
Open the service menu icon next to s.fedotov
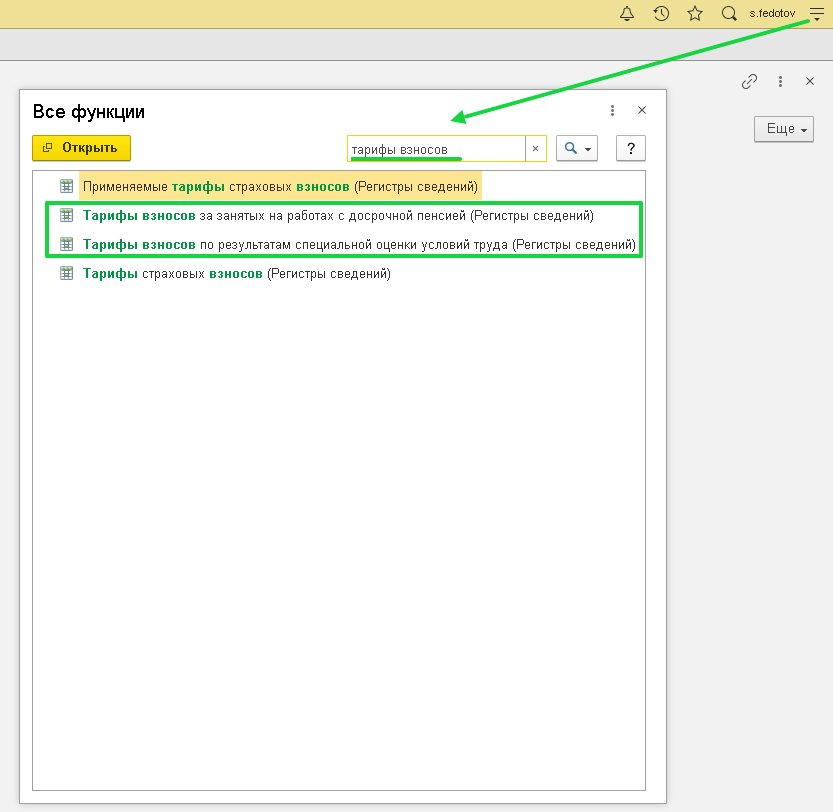click(x=817, y=13)
